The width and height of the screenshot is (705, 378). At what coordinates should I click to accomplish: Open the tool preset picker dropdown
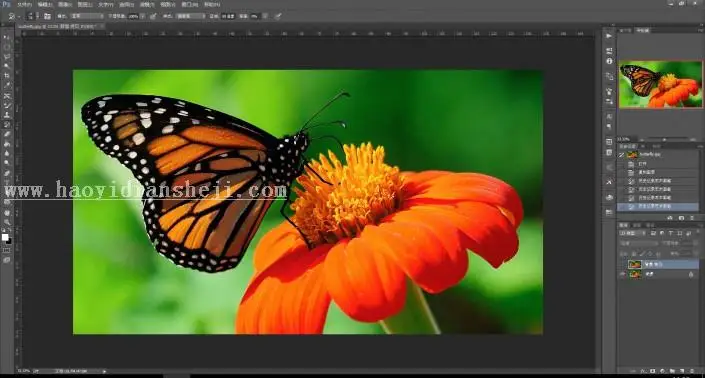(14, 16)
